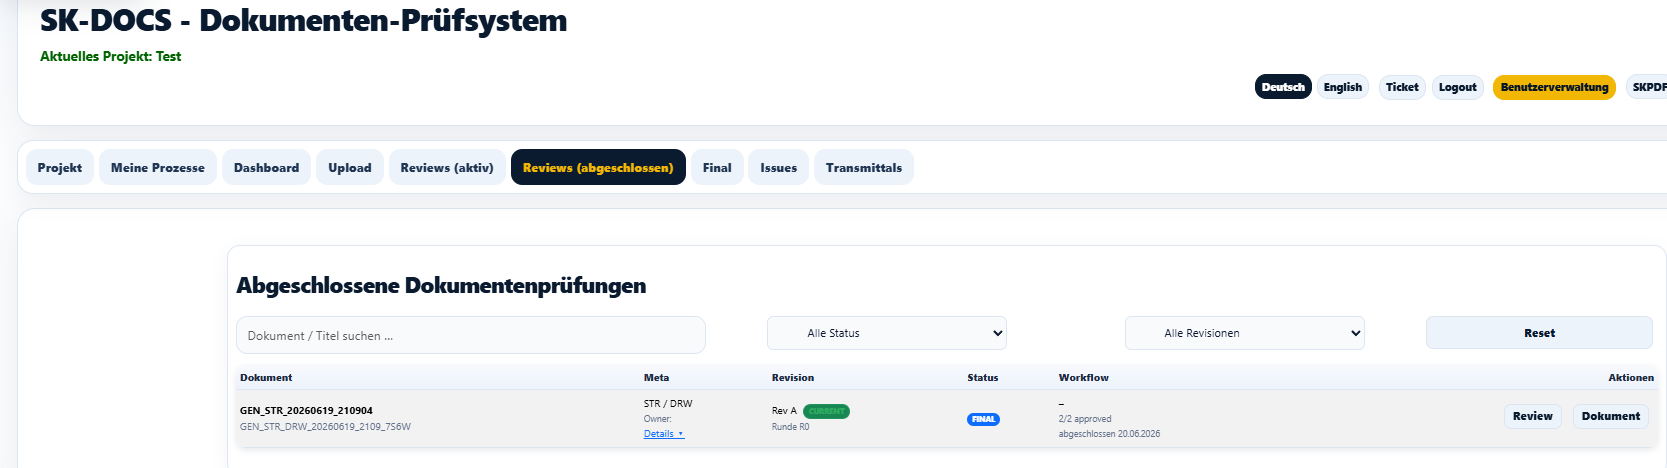The image size is (1667, 468).
Task: Switch language to English
Action: (x=1342, y=87)
